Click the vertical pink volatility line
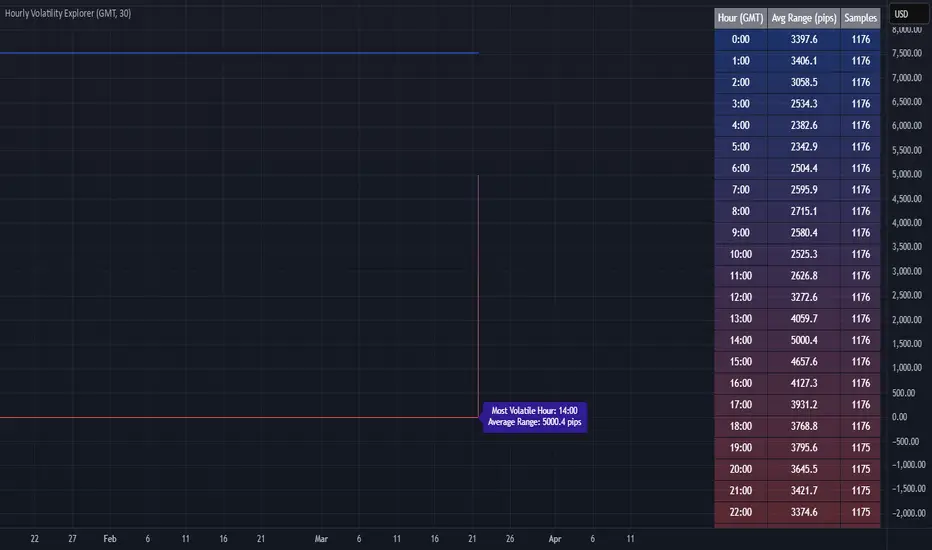 tap(478, 296)
